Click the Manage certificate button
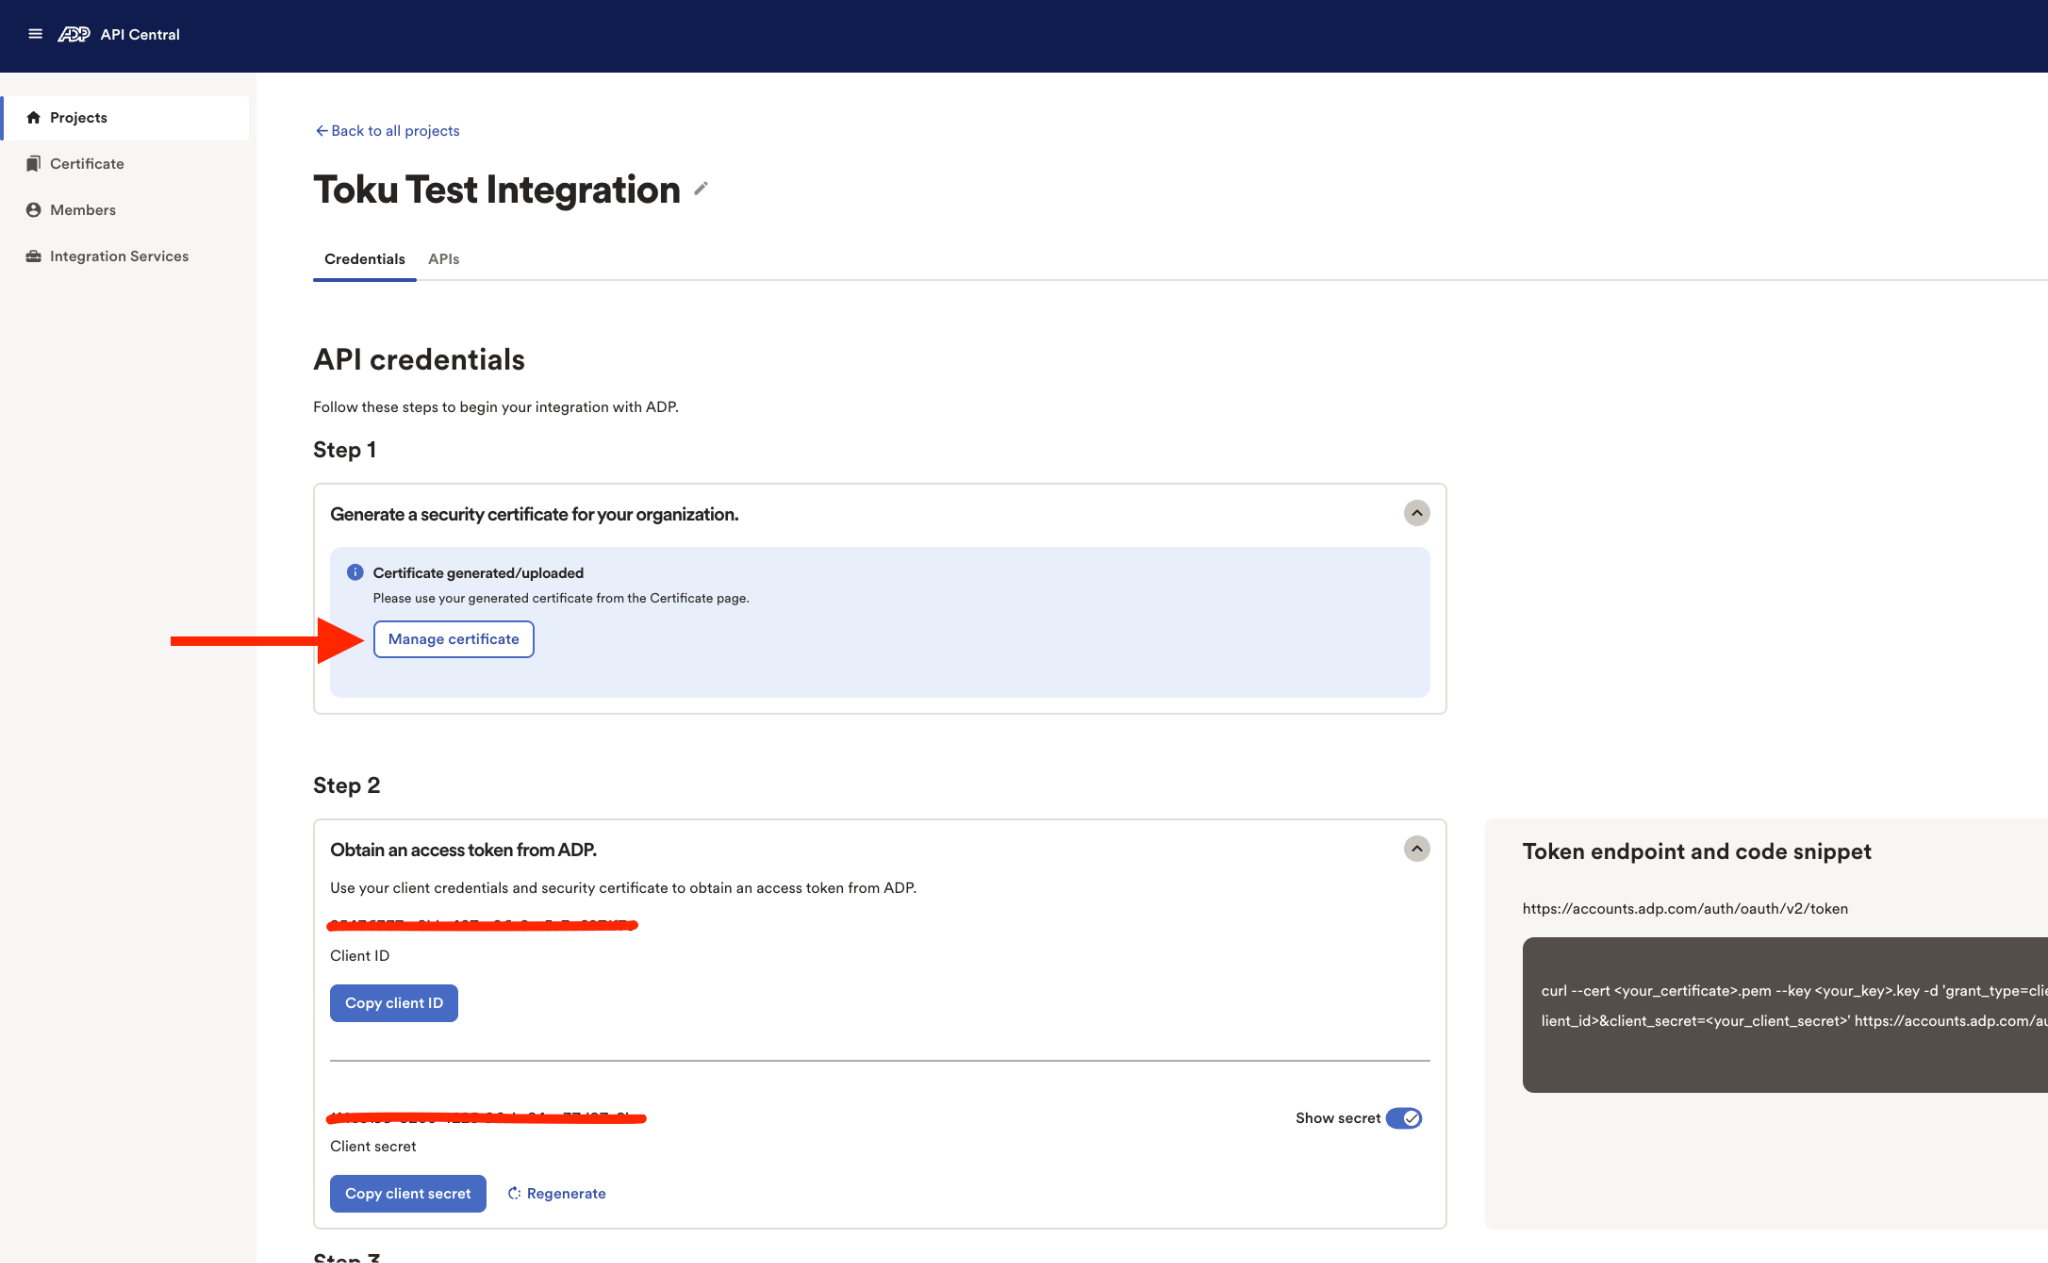This screenshot has height=1263, width=2048. tap(453, 639)
